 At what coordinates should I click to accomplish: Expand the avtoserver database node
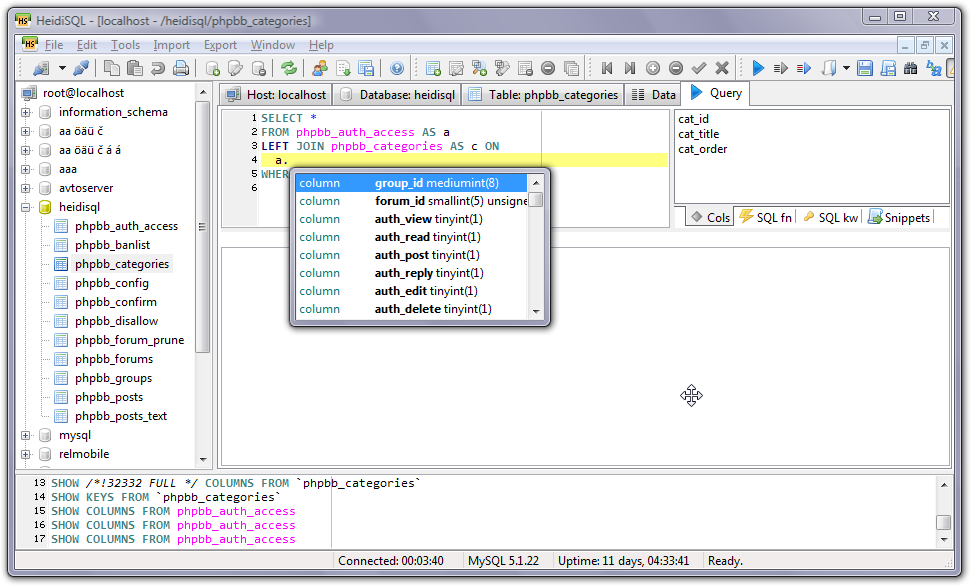(x=25, y=188)
